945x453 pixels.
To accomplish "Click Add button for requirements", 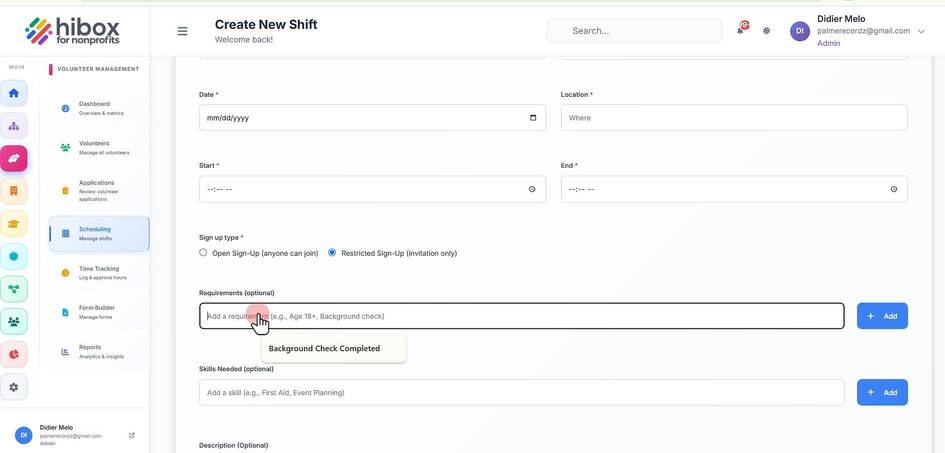I will tap(882, 316).
